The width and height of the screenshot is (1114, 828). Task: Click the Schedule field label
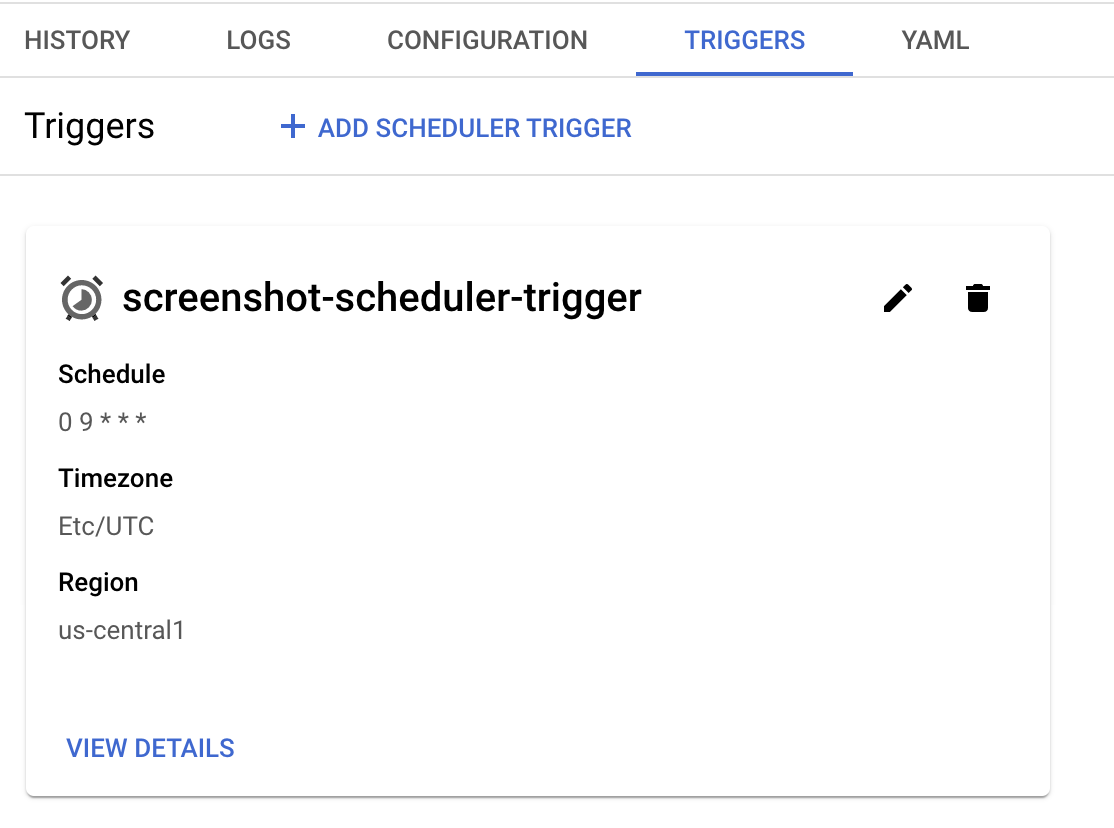112,374
